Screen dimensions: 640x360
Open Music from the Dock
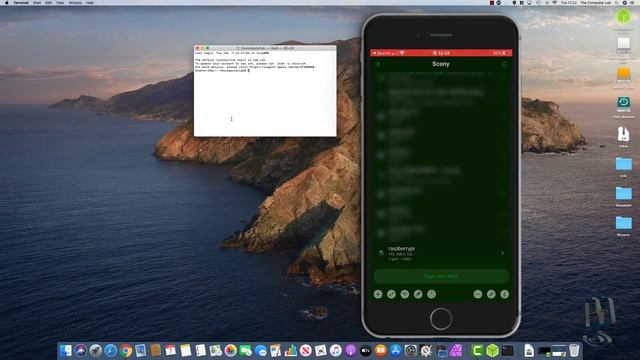click(336, 350)
